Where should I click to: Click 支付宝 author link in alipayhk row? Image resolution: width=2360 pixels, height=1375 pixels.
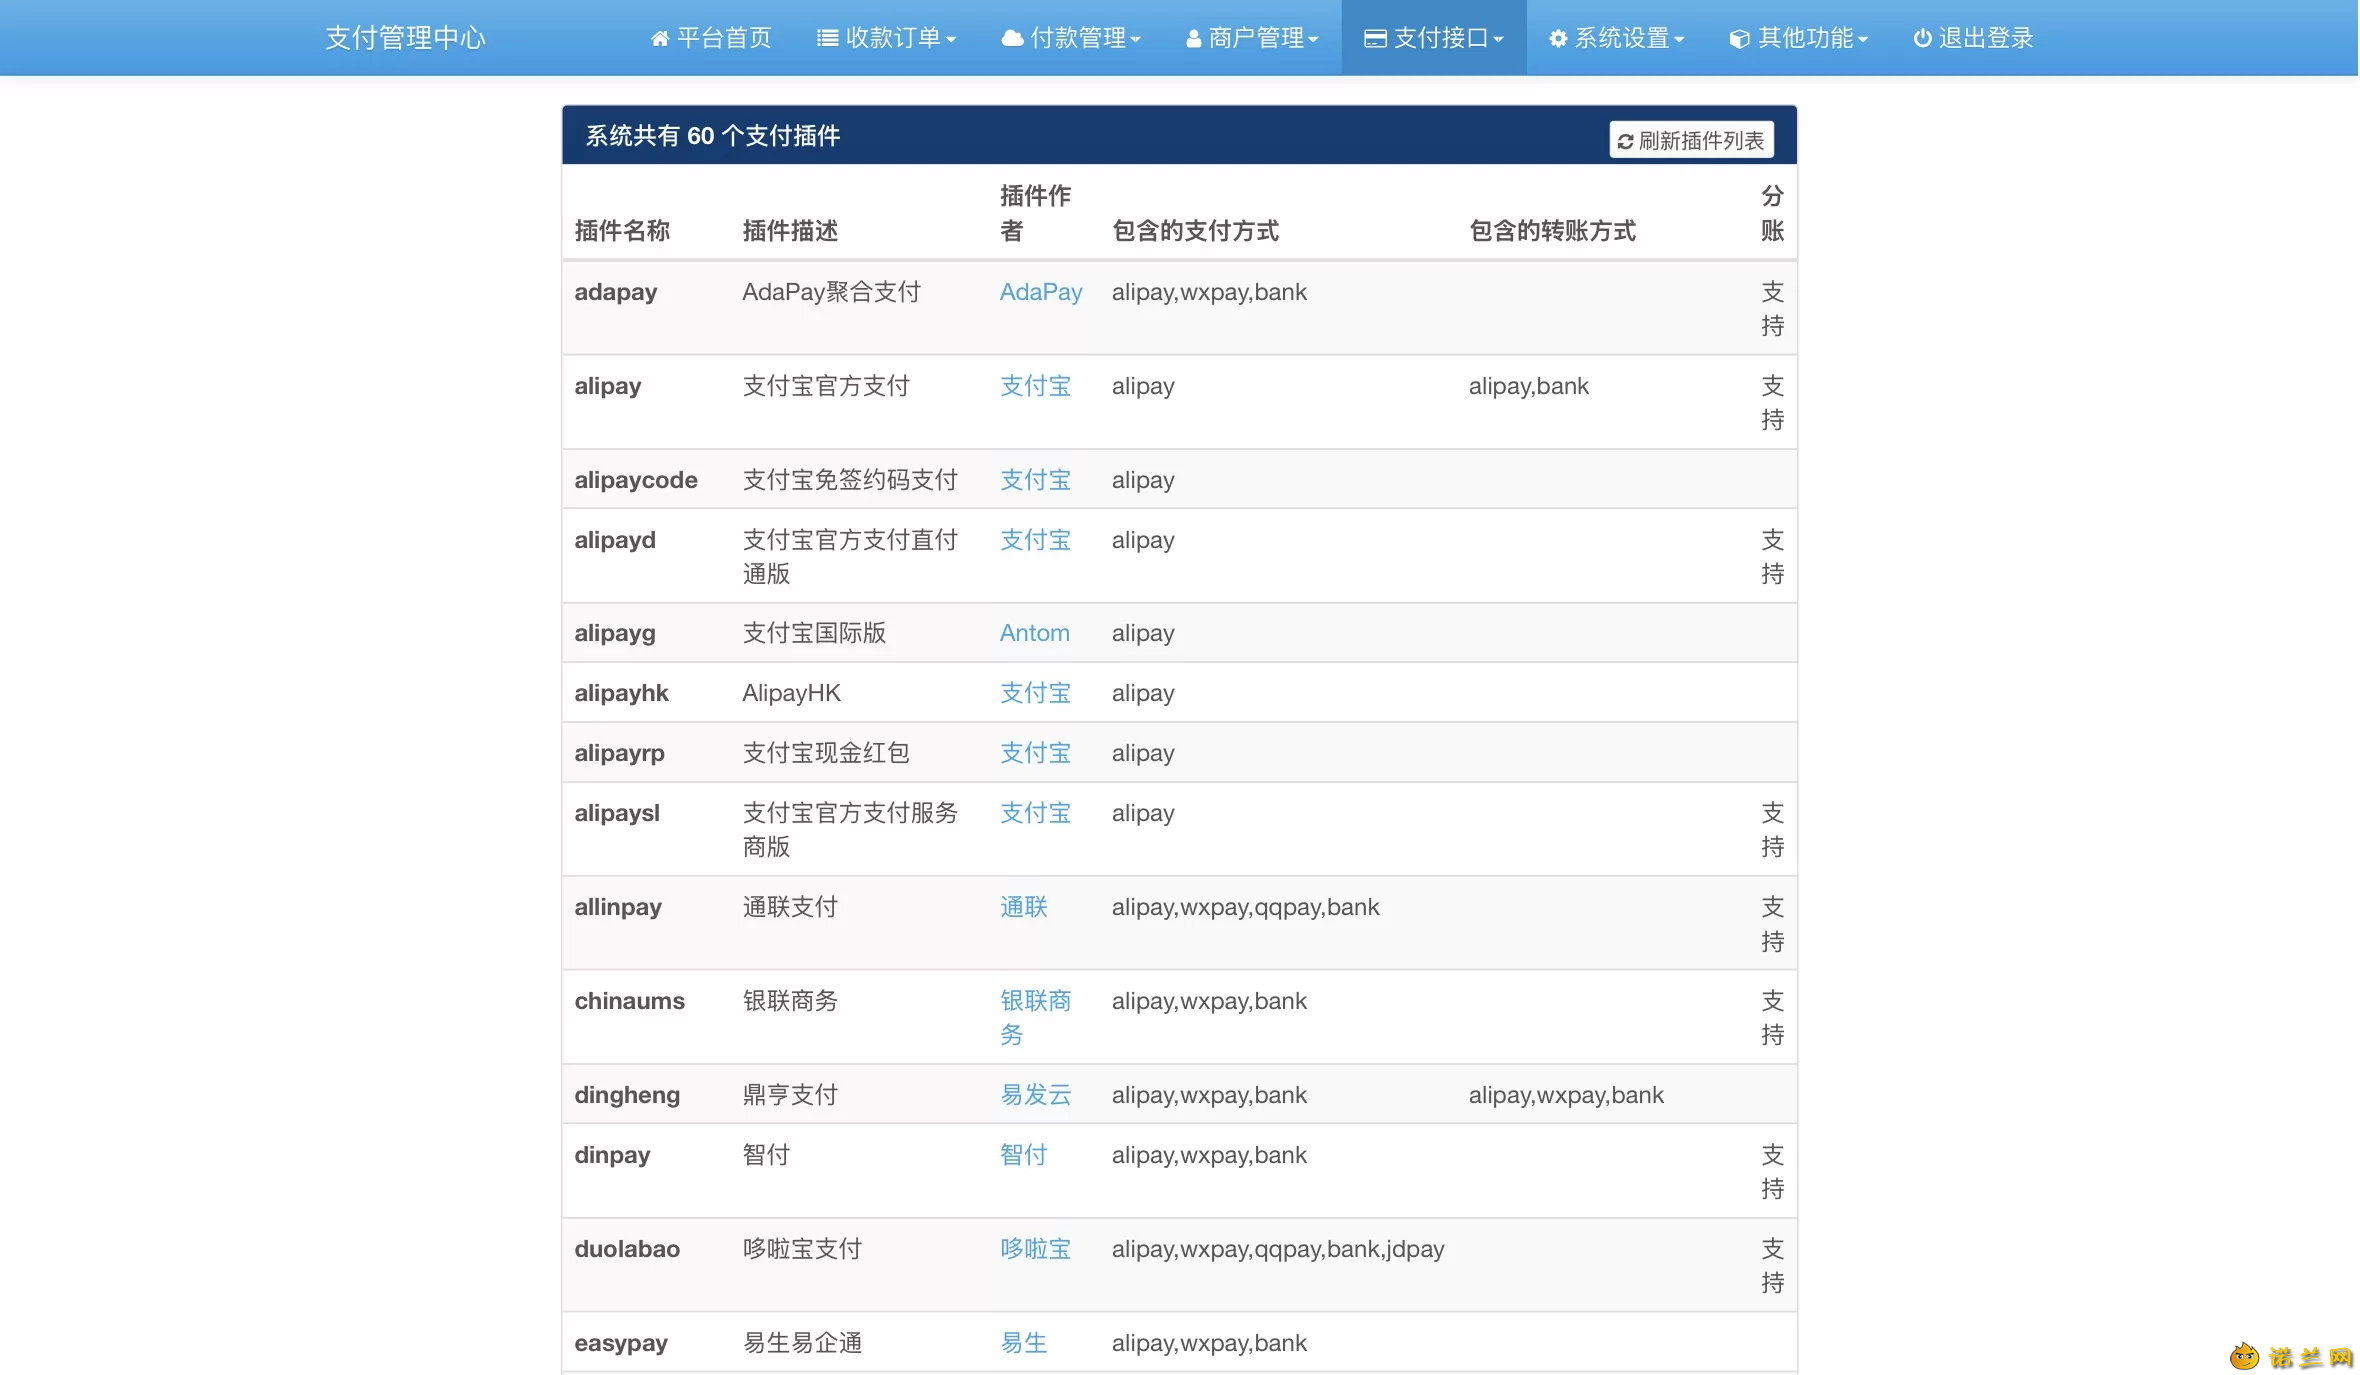coord(1035,693)
